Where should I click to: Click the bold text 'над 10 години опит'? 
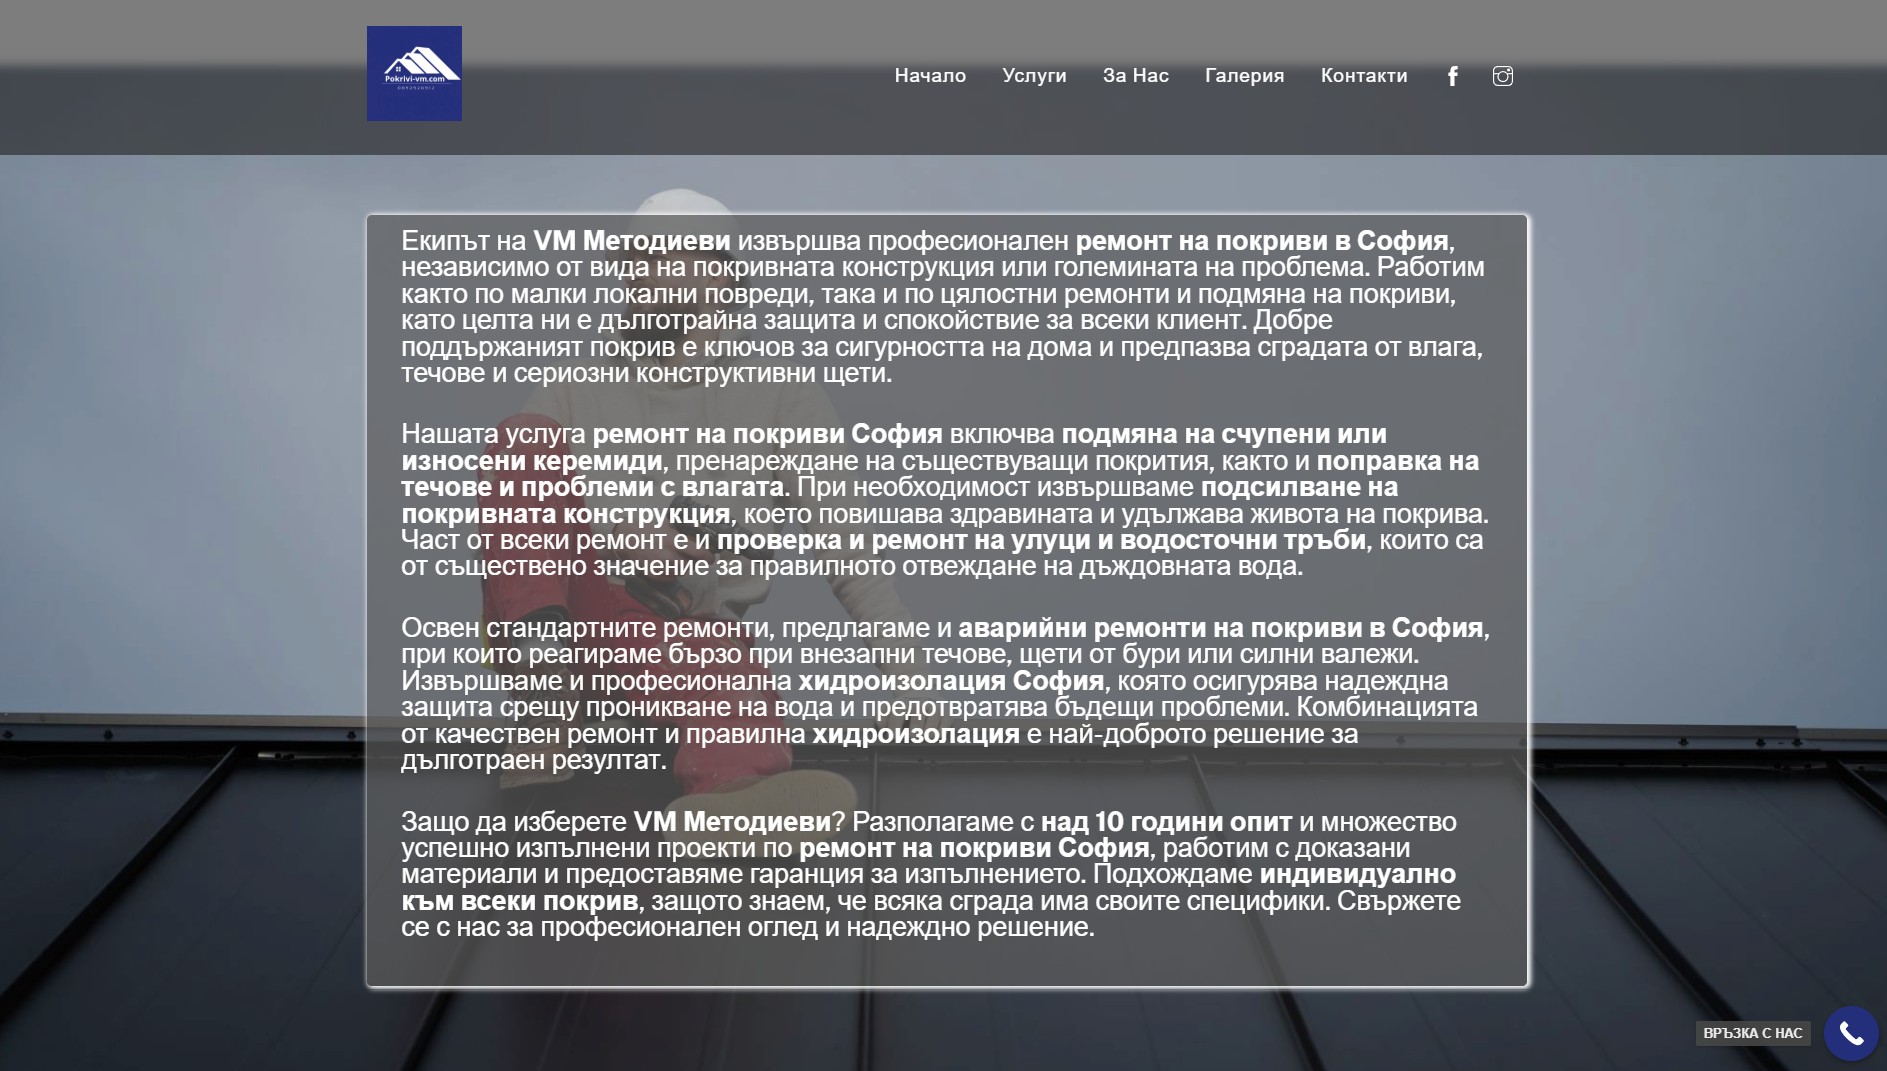pyautogui.click(x=1166, y=822)
